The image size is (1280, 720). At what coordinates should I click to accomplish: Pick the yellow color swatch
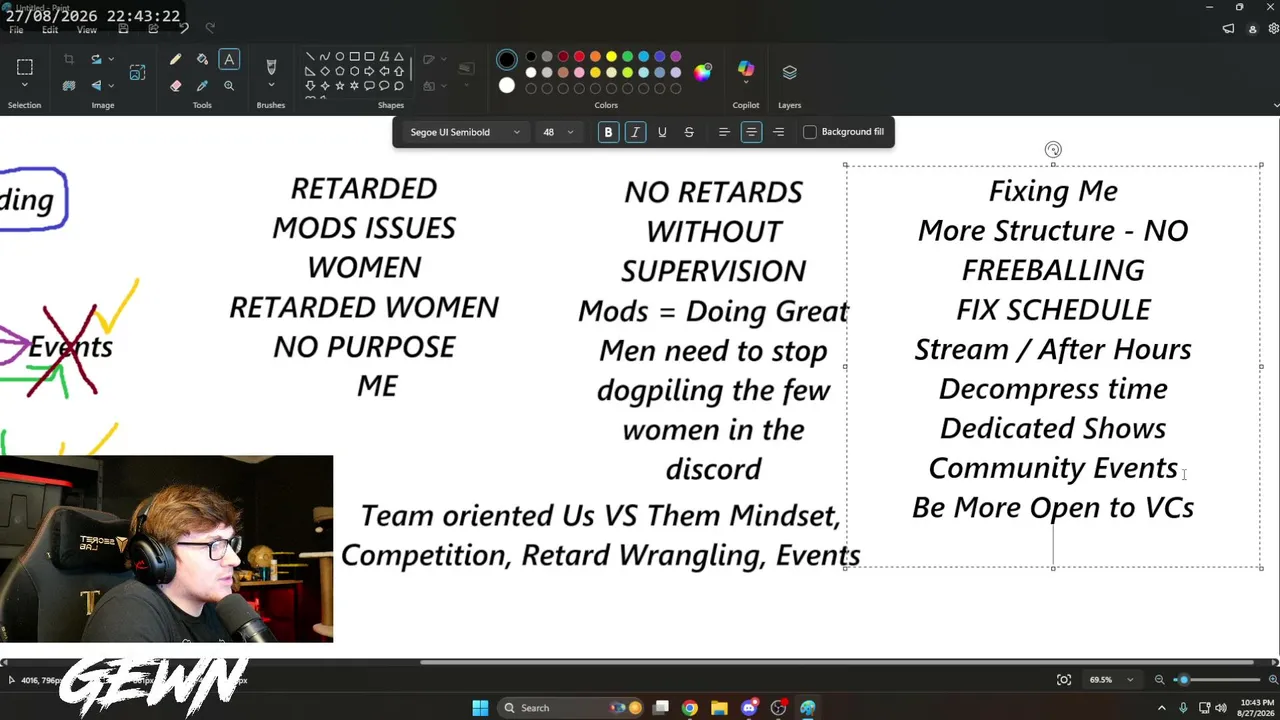tap(611, 57)
